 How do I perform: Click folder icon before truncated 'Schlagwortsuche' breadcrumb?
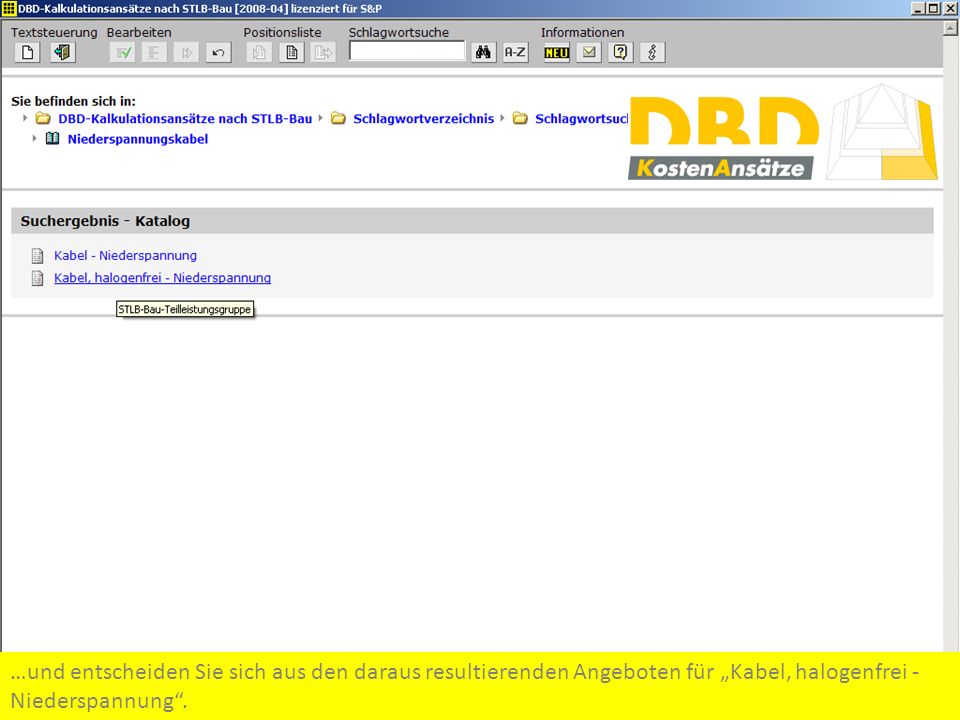pyautogui.click(x=520, y=118)
